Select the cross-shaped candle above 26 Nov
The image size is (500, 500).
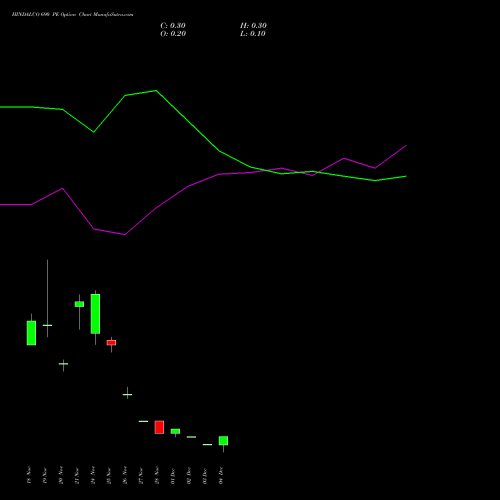point(127,394)
